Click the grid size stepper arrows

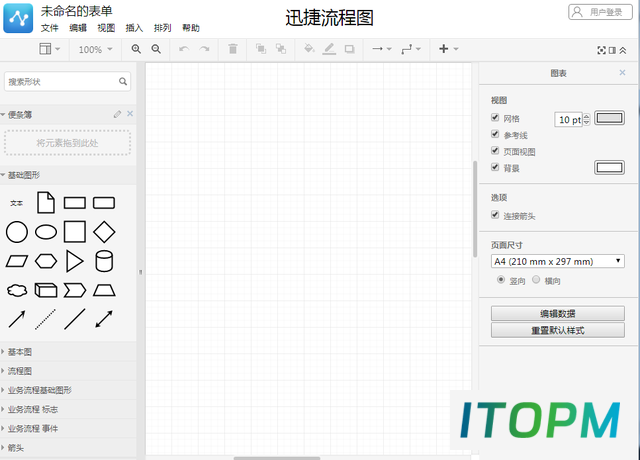pos(587,119)
